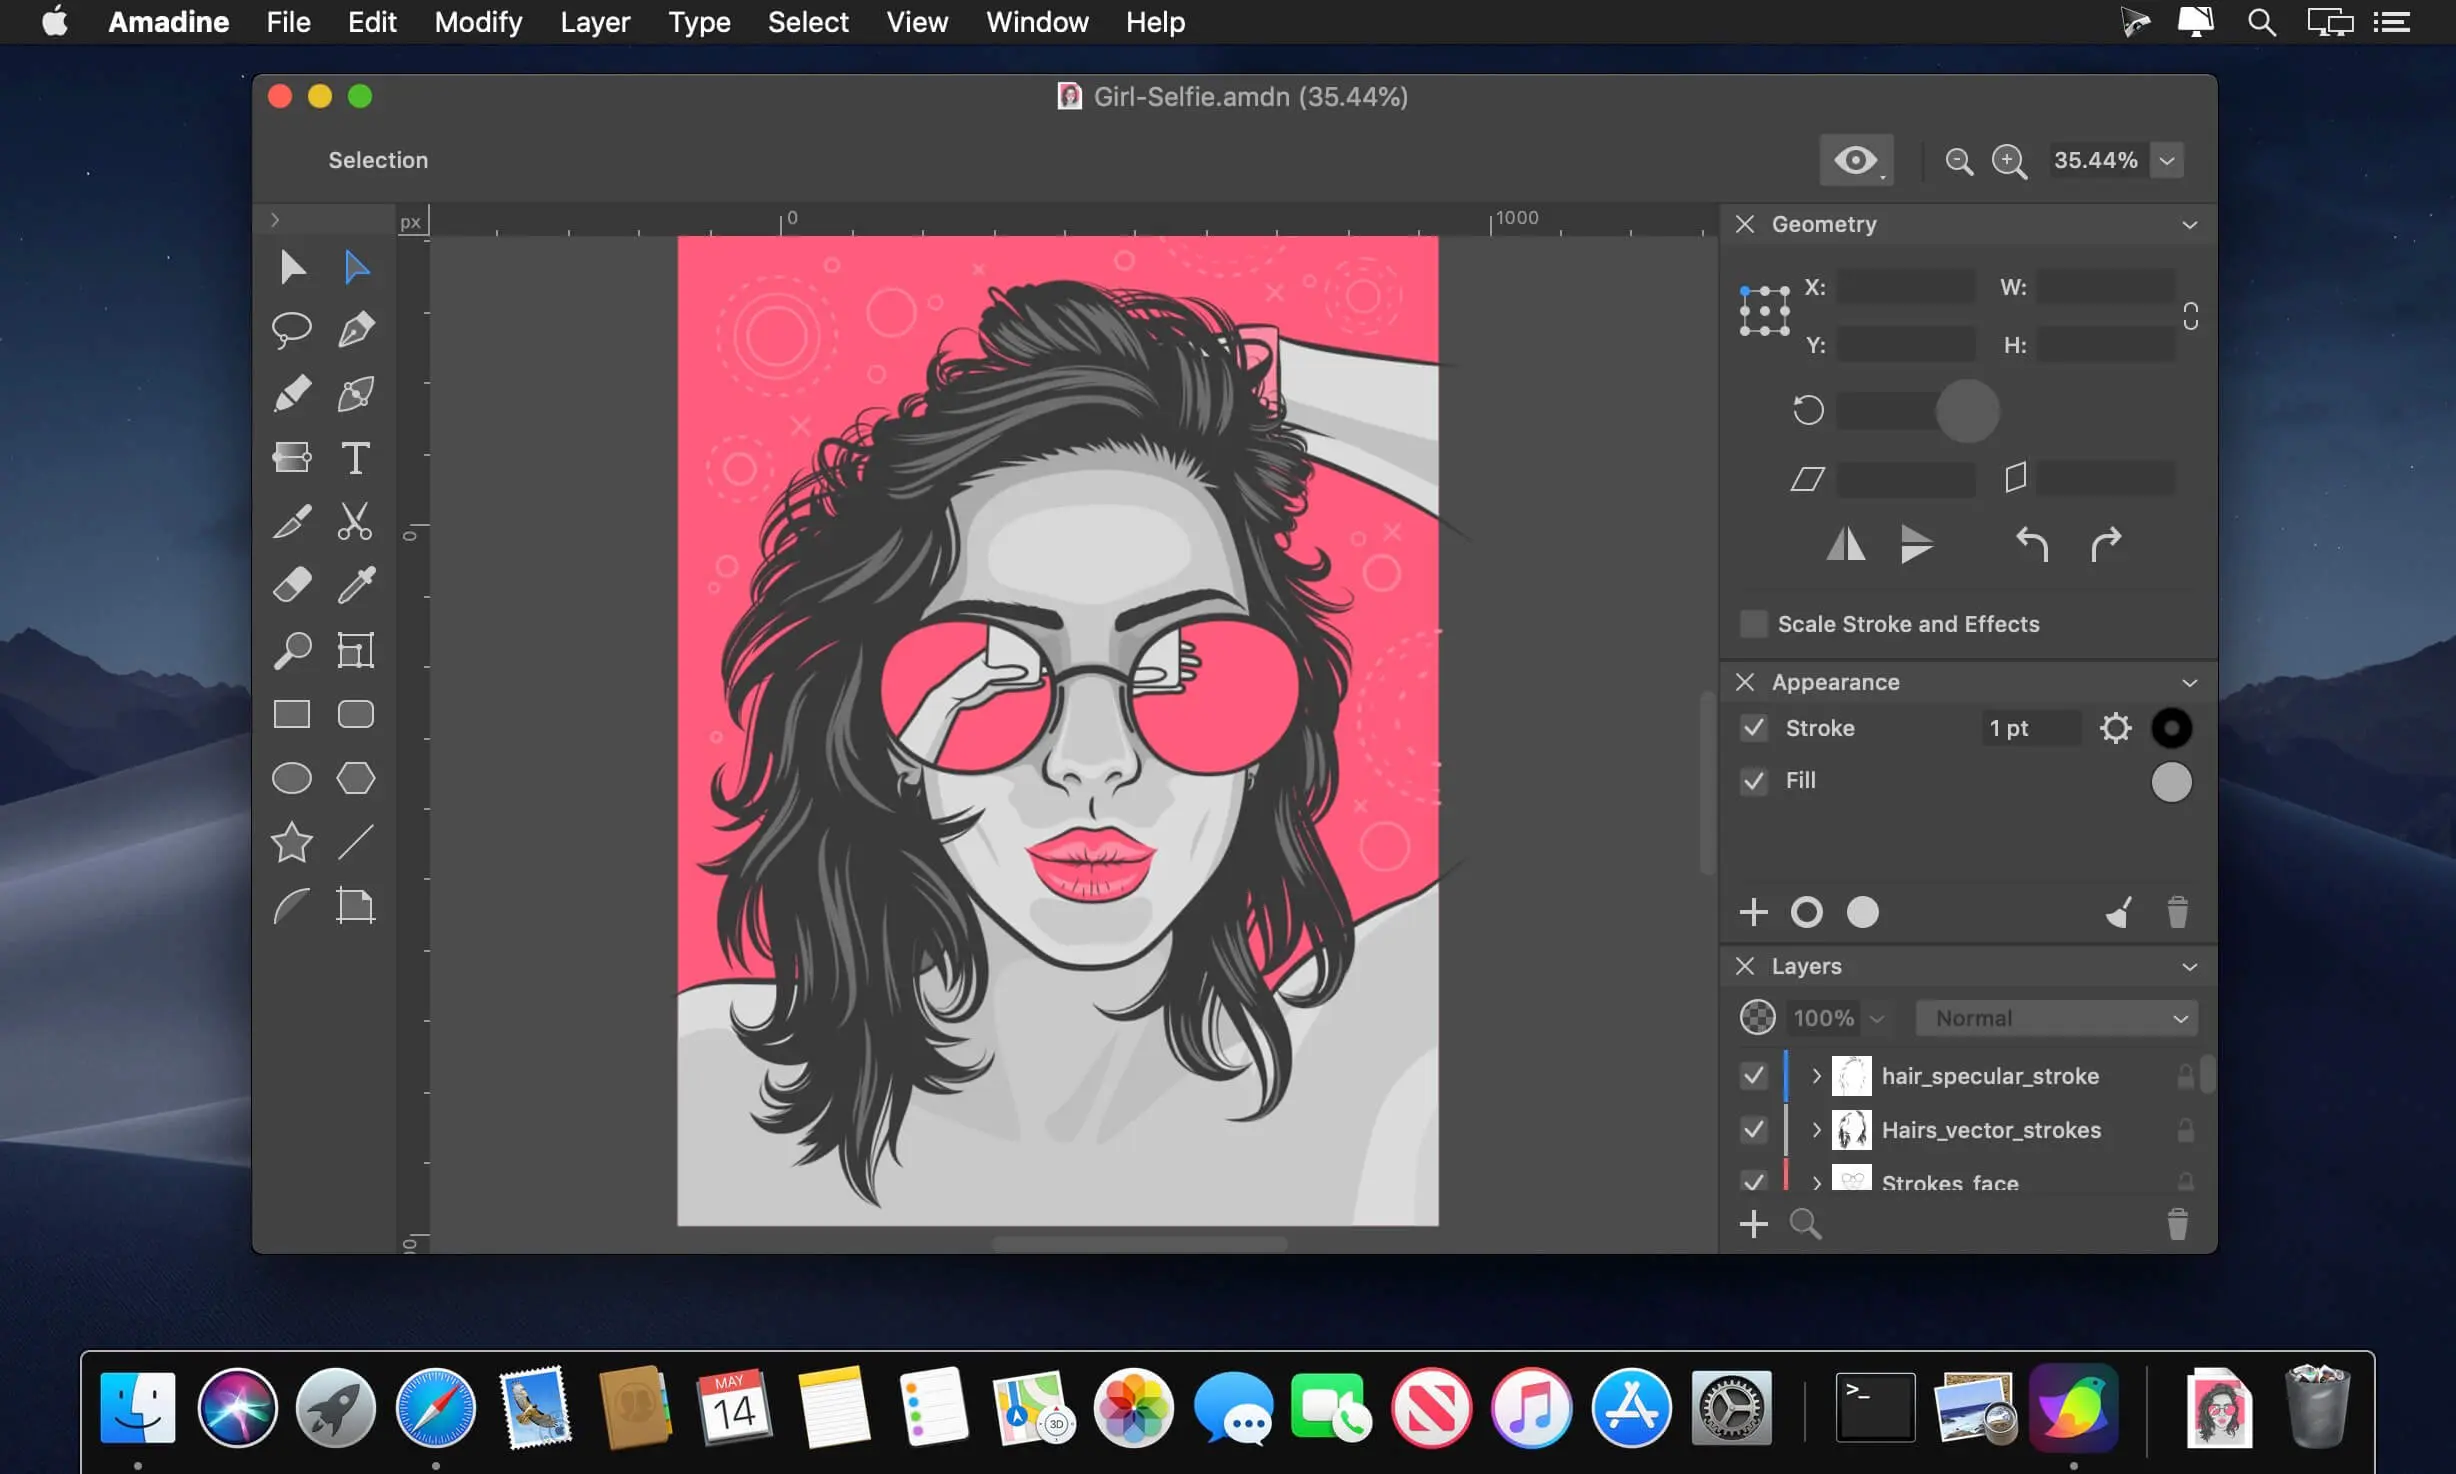
Task: Open the Modify menu
Action: pyautogui.click(x=477, y=21)
